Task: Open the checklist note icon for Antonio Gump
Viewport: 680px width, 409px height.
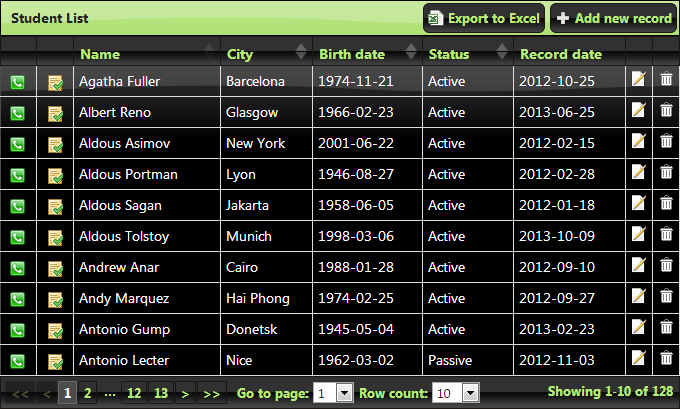Action: [55, 330]
